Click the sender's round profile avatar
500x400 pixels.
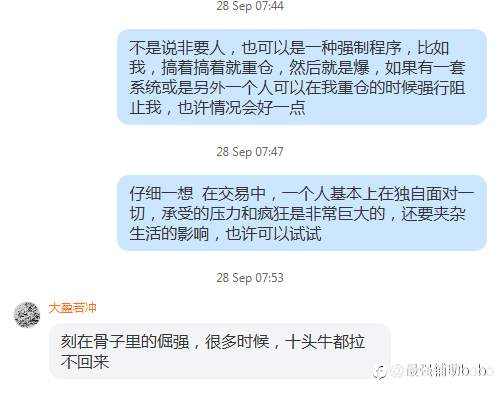coord(27,315)
